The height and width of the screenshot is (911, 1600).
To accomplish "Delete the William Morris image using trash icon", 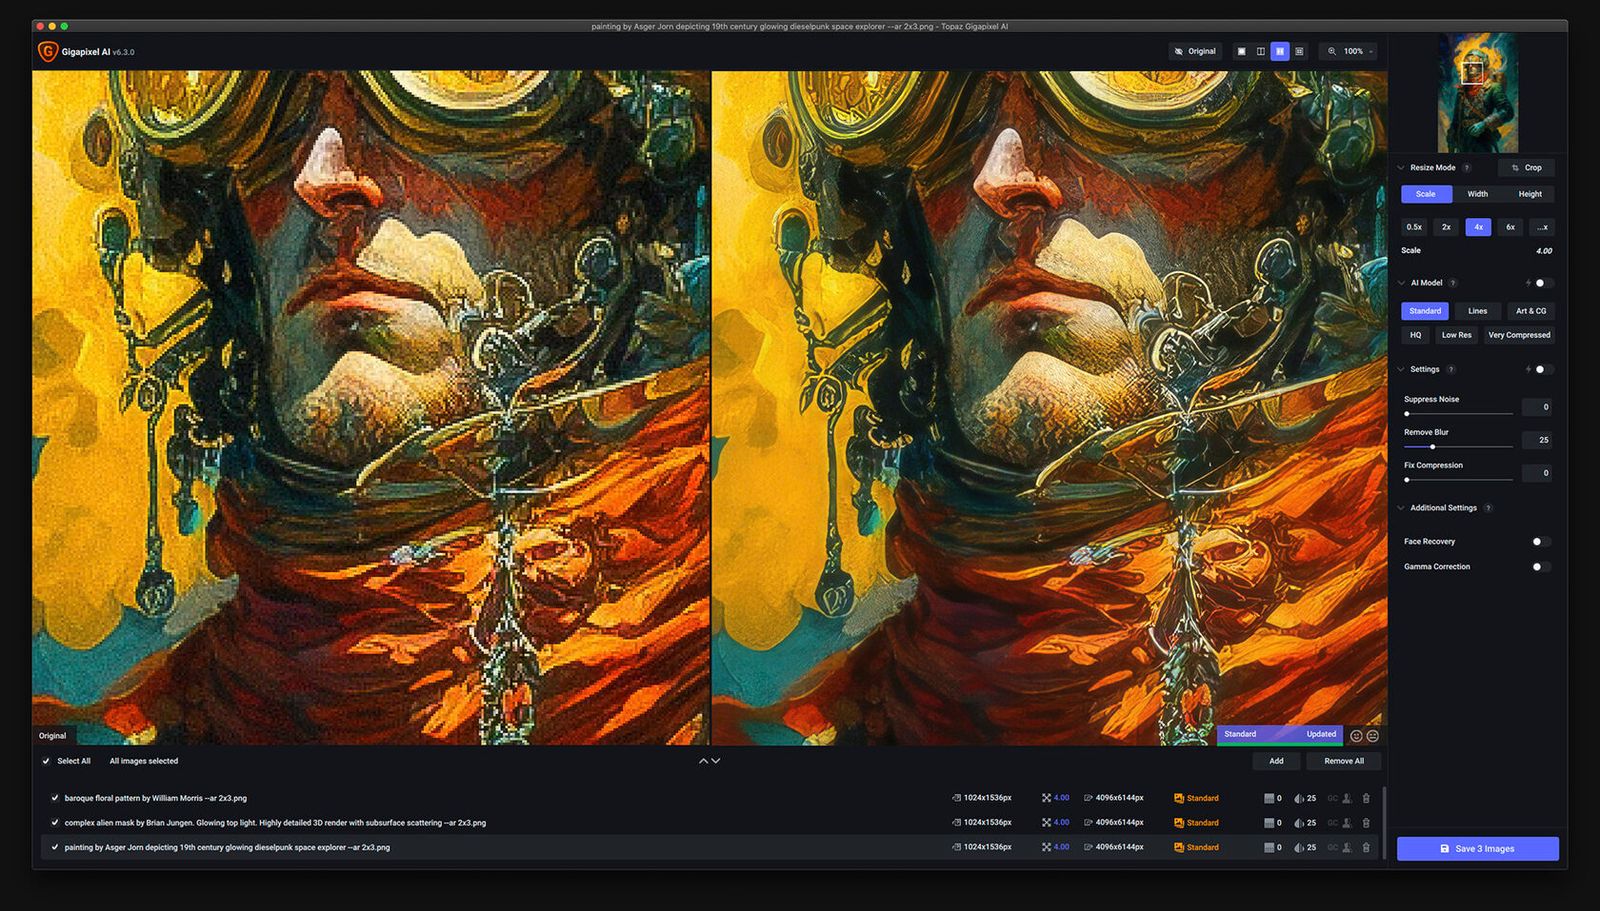I will 1367,798.
